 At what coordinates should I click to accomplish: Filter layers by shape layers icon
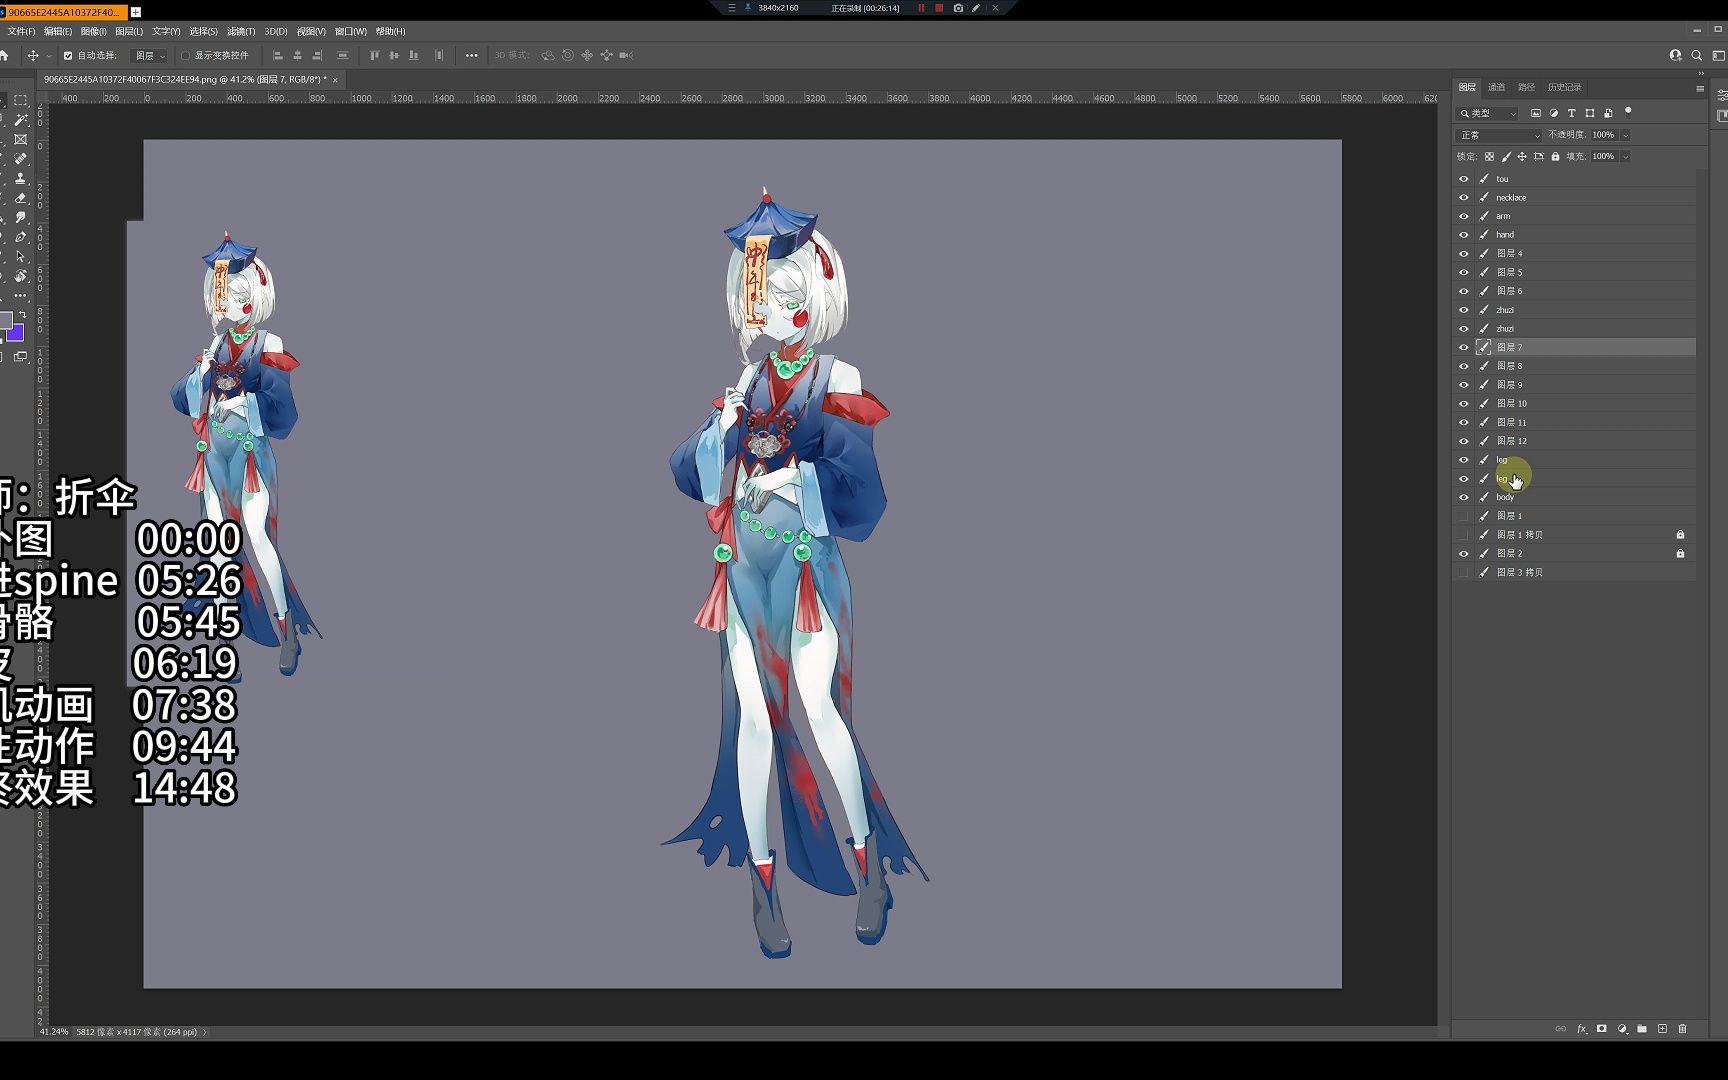1590,113
